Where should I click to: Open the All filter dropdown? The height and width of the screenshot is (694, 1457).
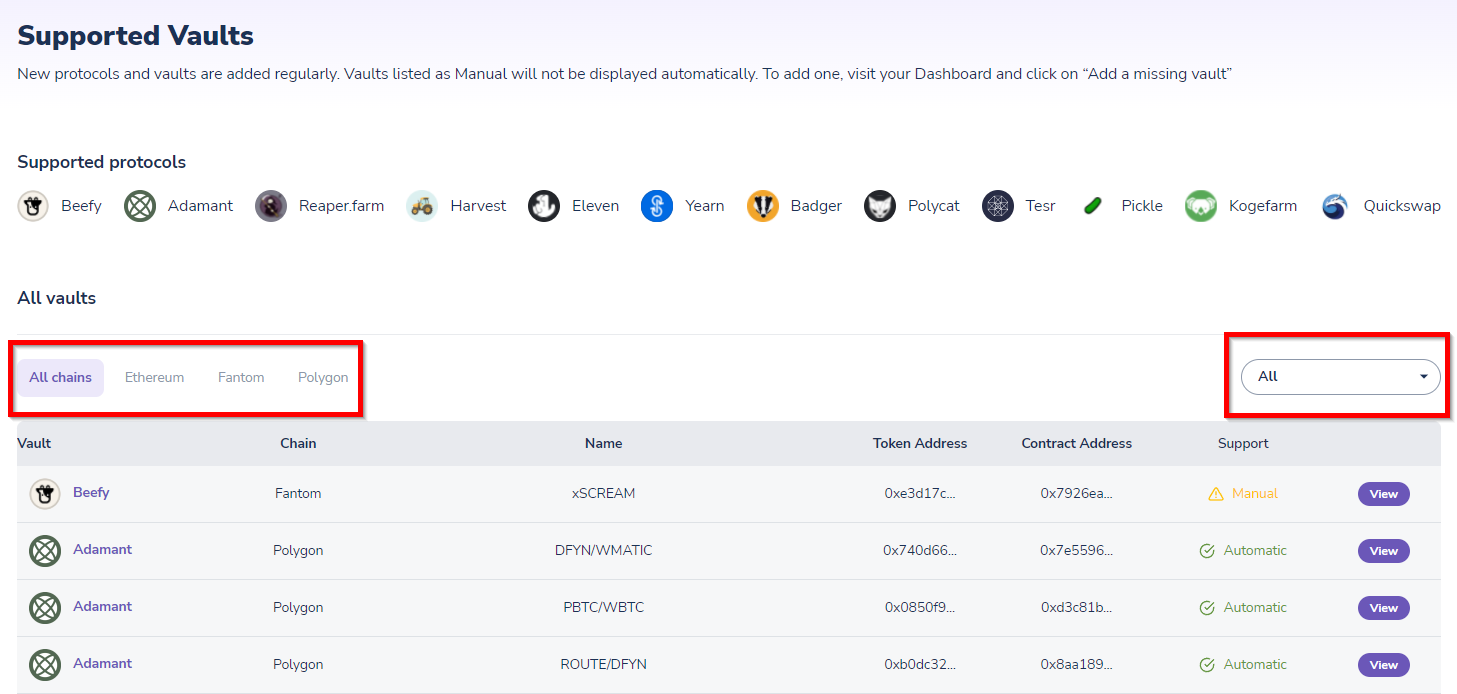(1340, 377)
